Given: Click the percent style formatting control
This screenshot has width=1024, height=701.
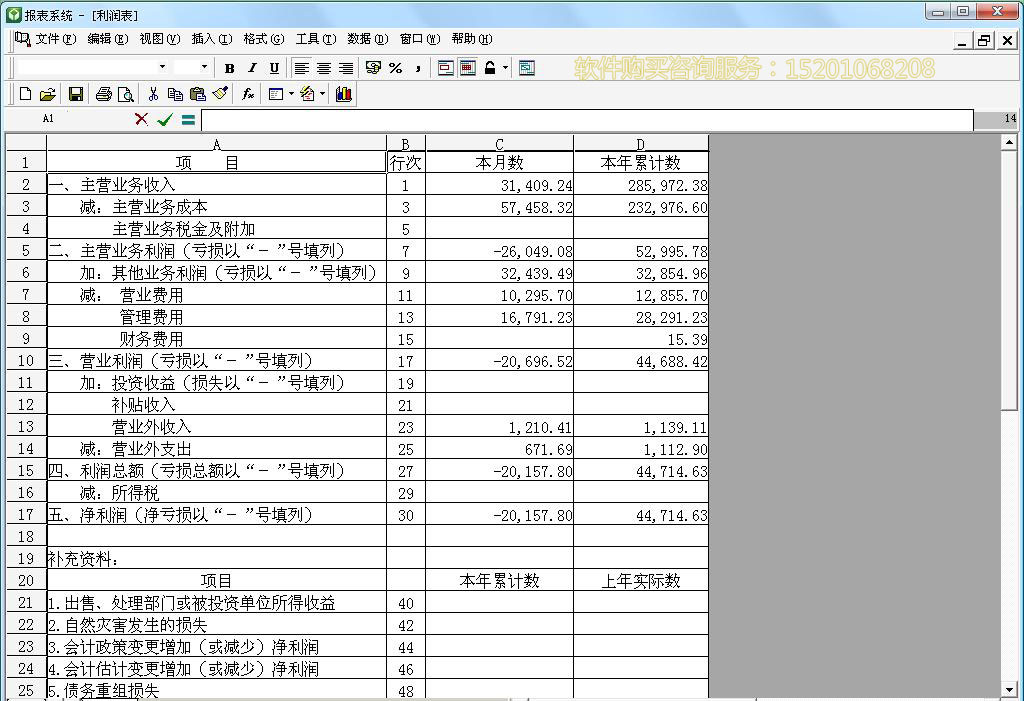Looking at the screenshot, I should tap(394, 68).
